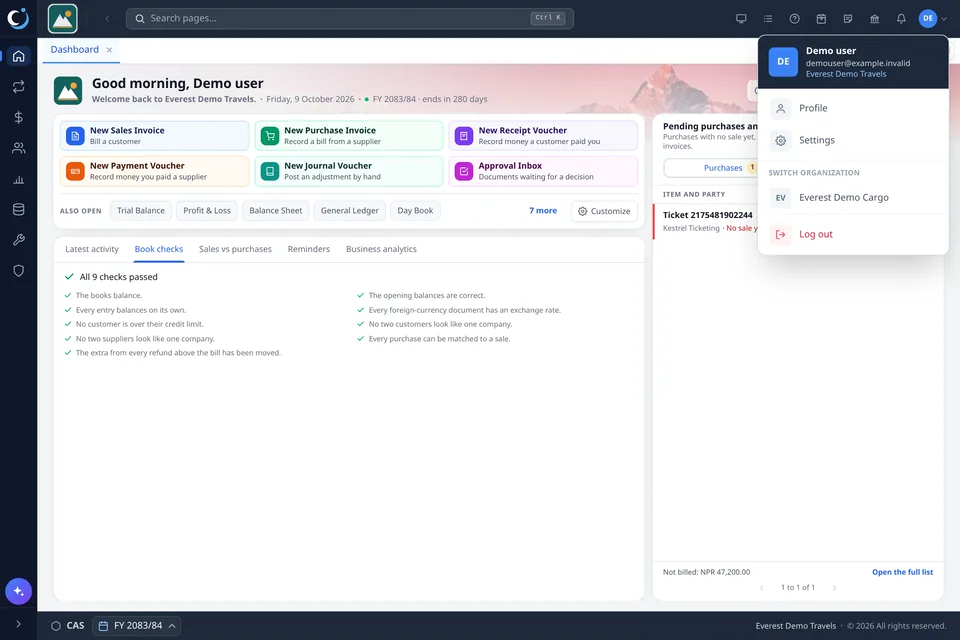
Task: Select the Business analytics tab
Action: pyautogui.click(x=381, y=249)
